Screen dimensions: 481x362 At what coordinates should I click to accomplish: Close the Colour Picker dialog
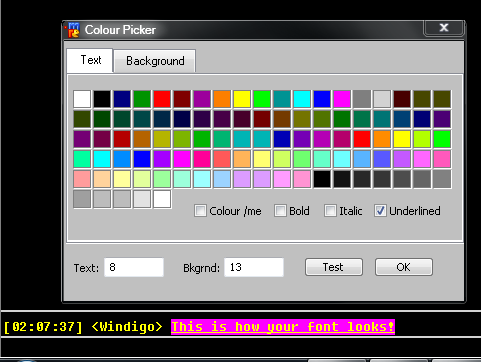[444, 28]
